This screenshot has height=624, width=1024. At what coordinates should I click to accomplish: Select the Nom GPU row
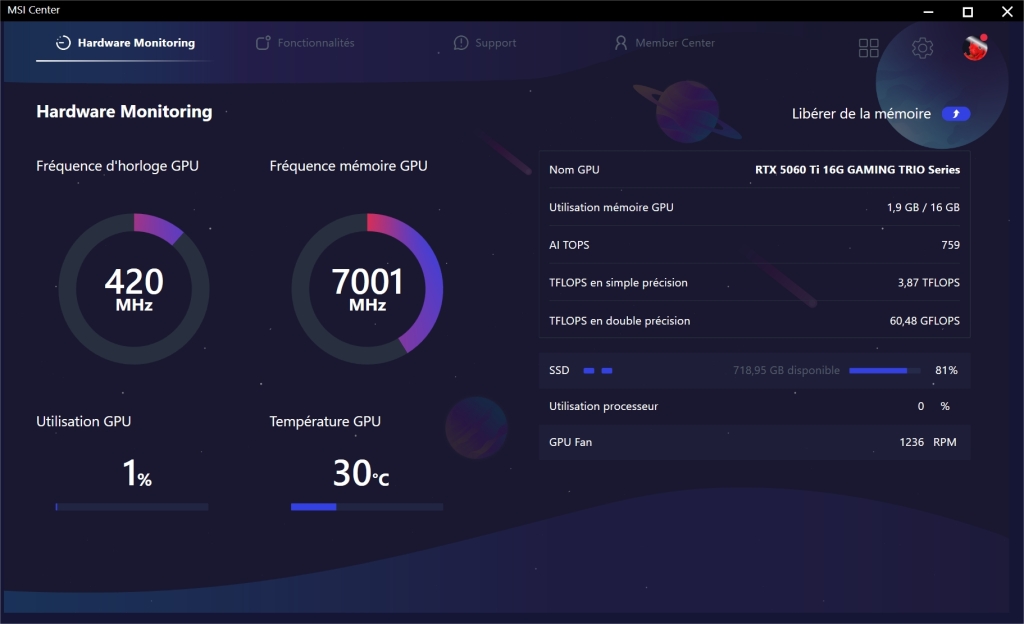[754, 170]
